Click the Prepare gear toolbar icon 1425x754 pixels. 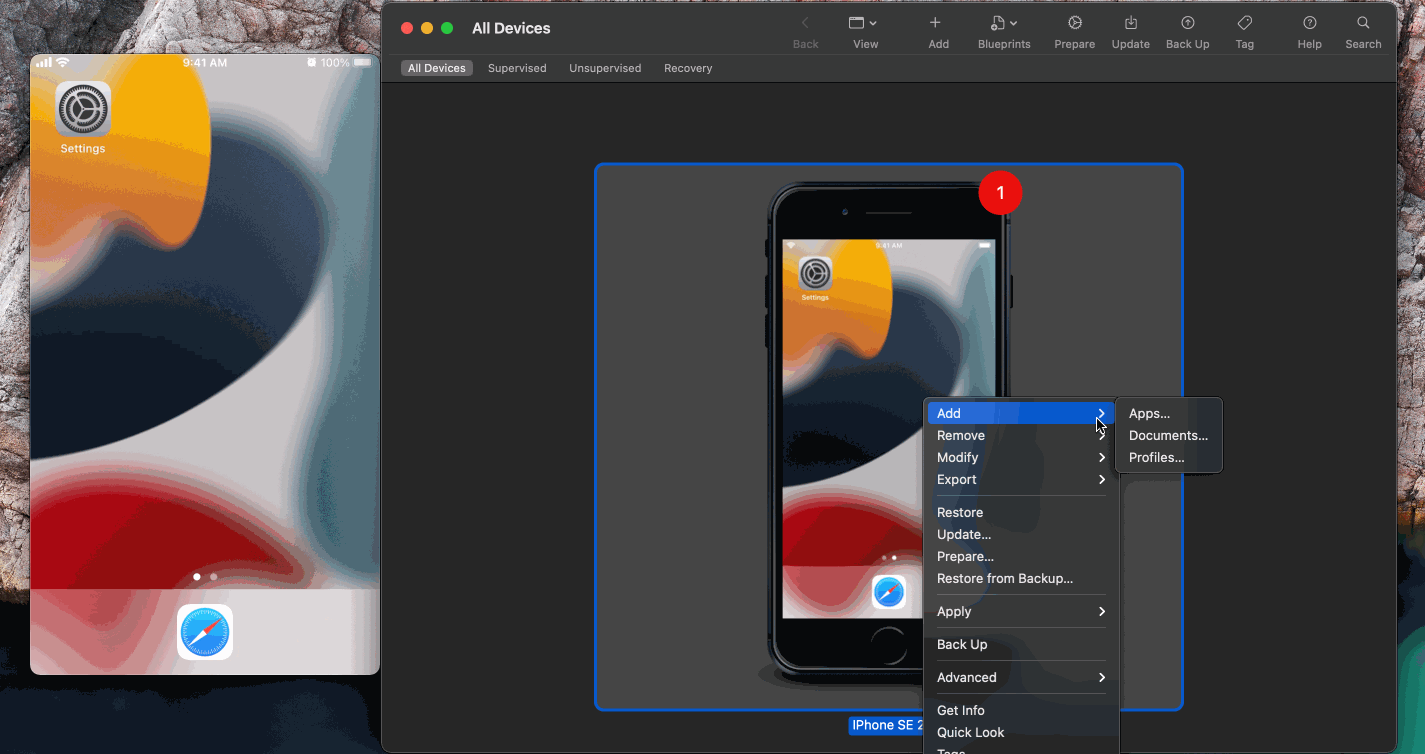(x=1075, y=23)
